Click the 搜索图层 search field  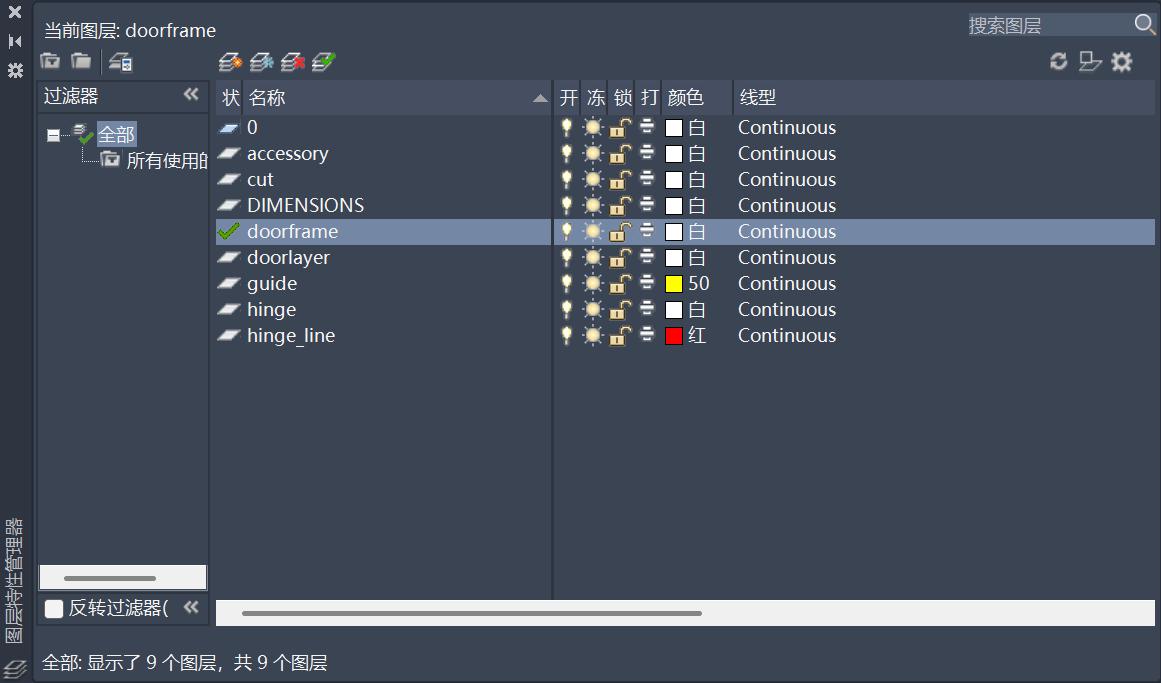click(1049, 25)
